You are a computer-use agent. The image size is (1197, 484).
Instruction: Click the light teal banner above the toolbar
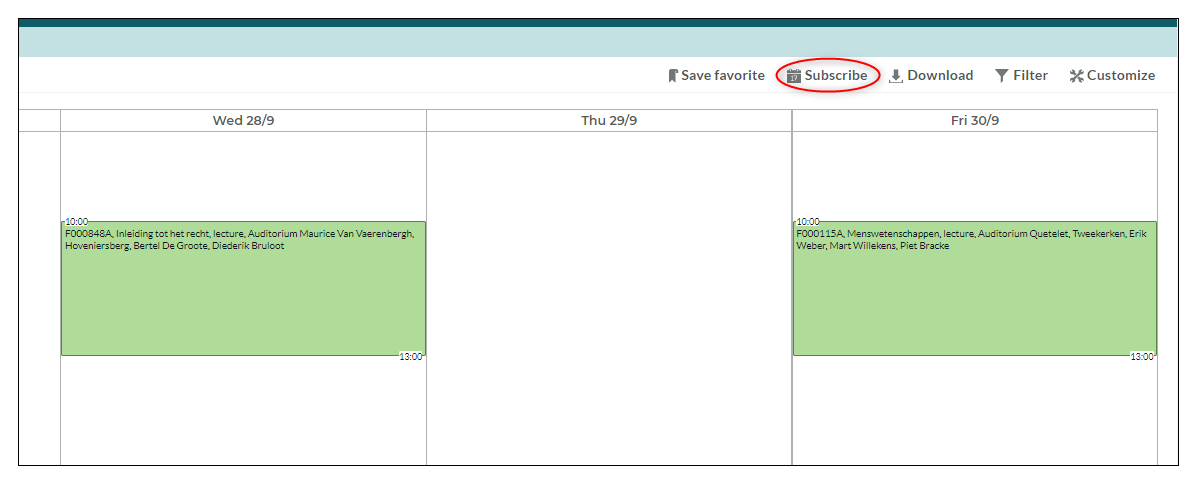coord(598,42)
